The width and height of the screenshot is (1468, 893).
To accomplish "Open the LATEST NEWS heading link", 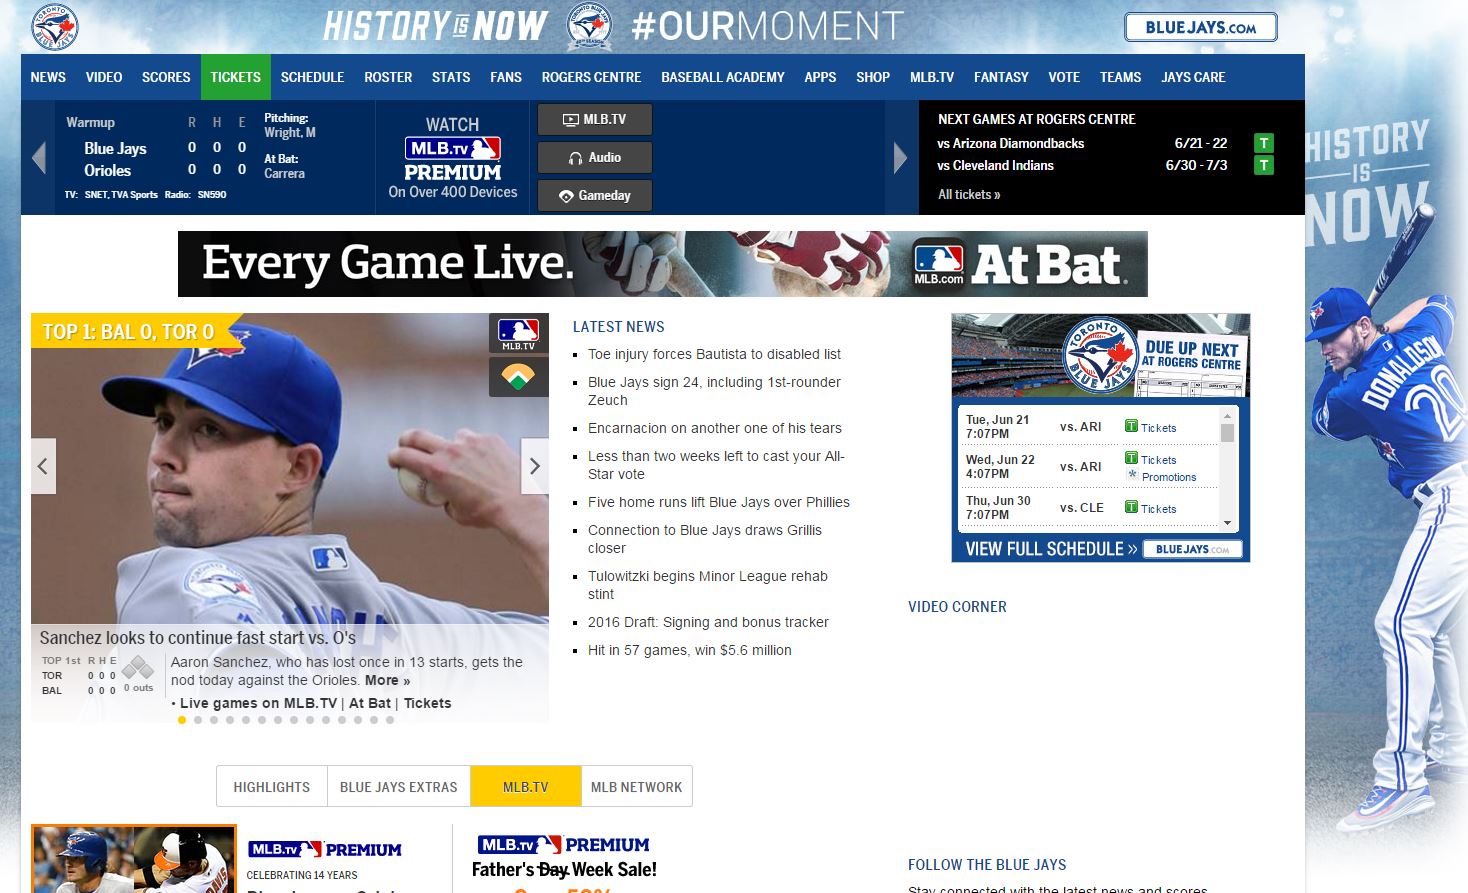I will 619,327.
